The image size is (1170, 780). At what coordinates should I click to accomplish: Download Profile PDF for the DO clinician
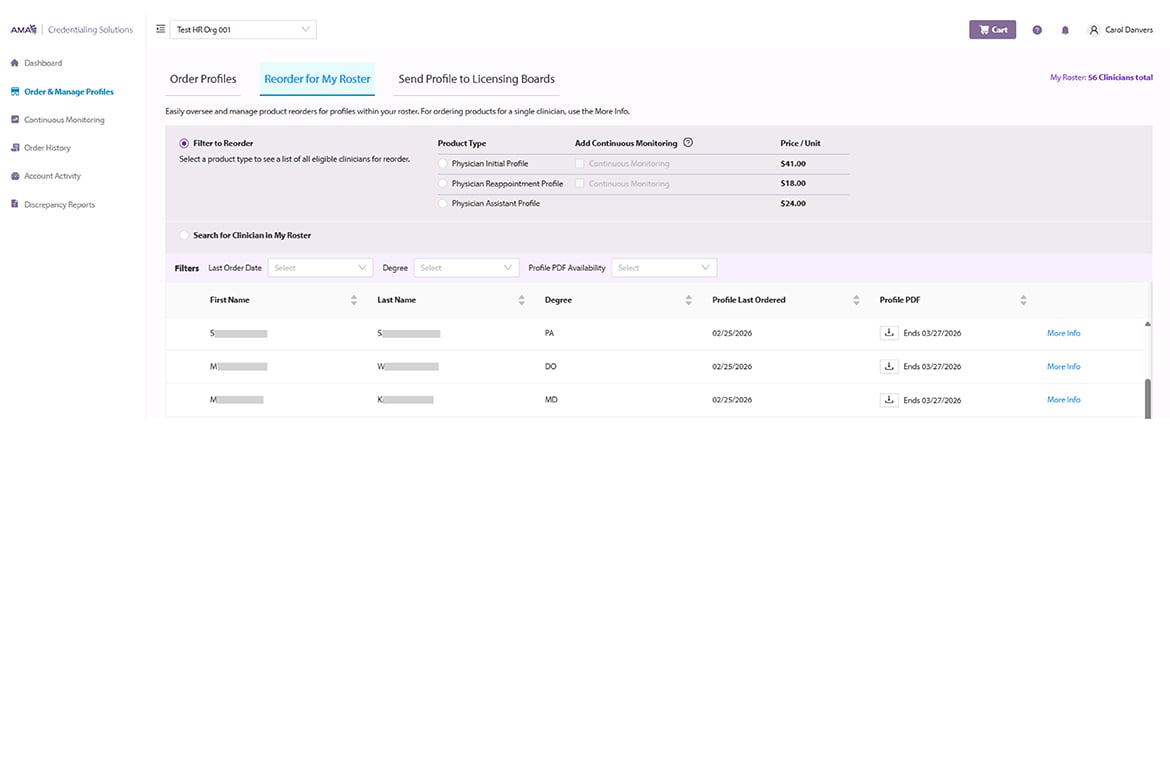[888, 367]
